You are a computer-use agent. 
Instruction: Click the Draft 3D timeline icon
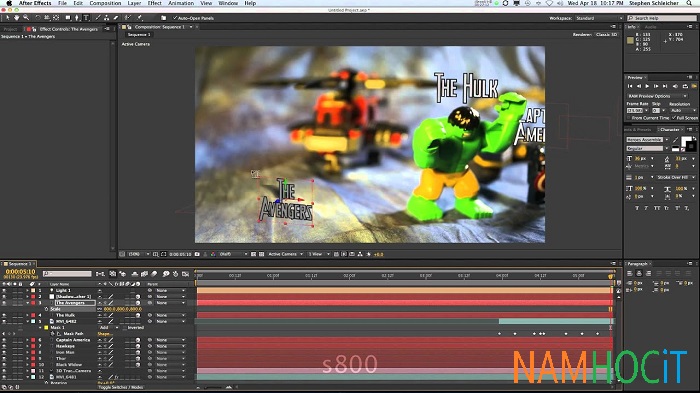[x=122, y=274]
